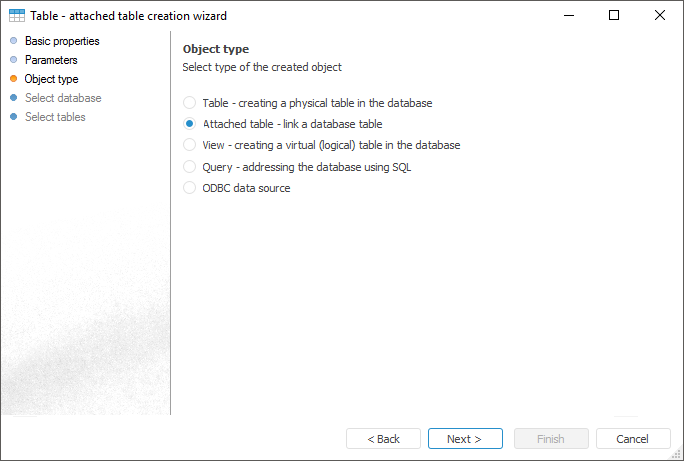This screenshot has height=461, width=684.
Task: Minimize the wizard window
Action: 568,16
